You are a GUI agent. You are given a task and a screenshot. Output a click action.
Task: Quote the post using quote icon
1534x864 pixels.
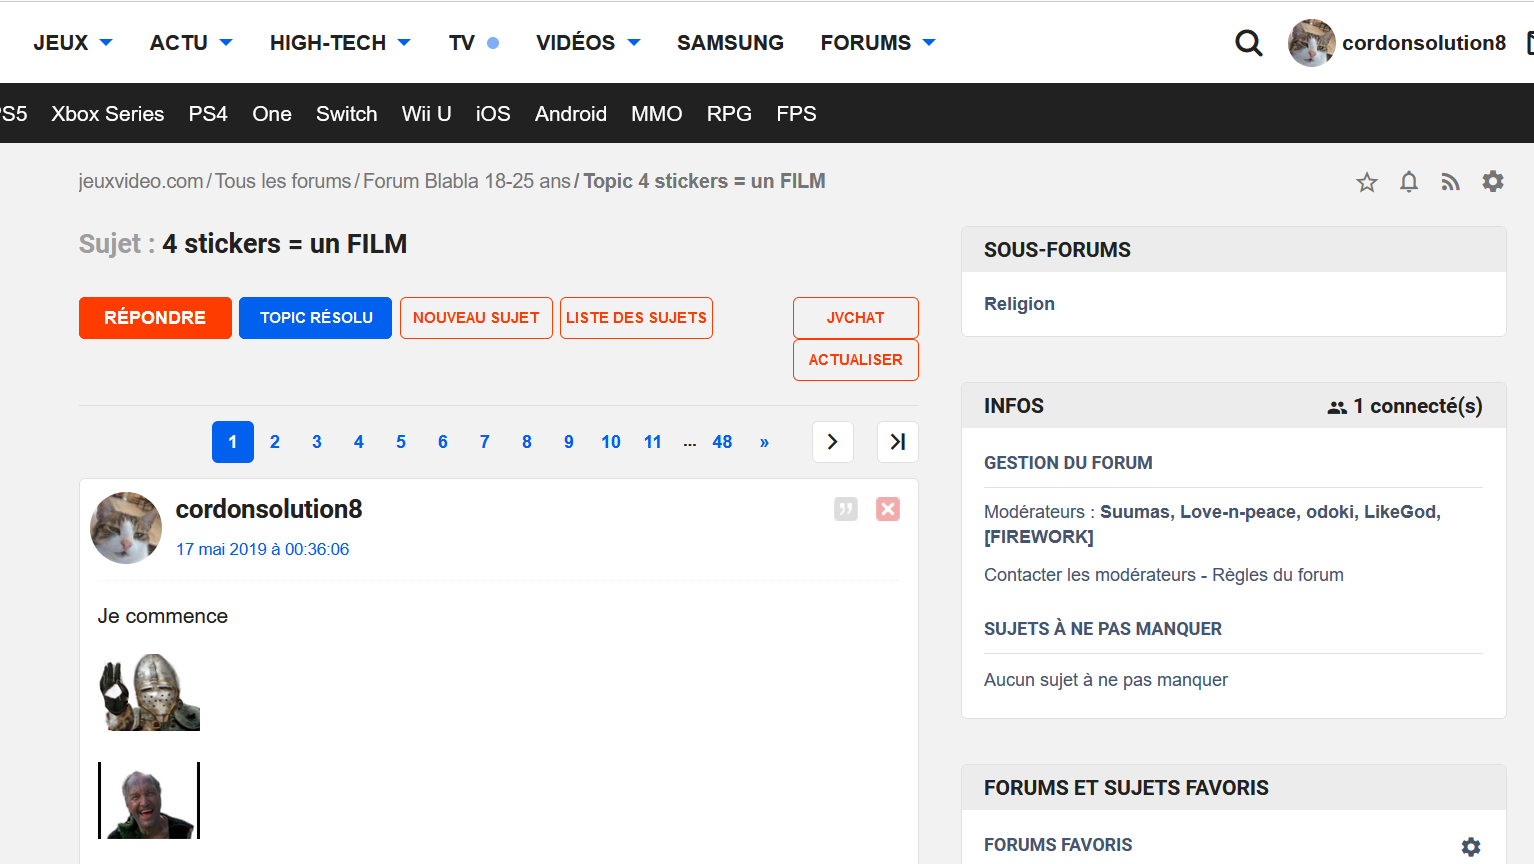[846, 509]
